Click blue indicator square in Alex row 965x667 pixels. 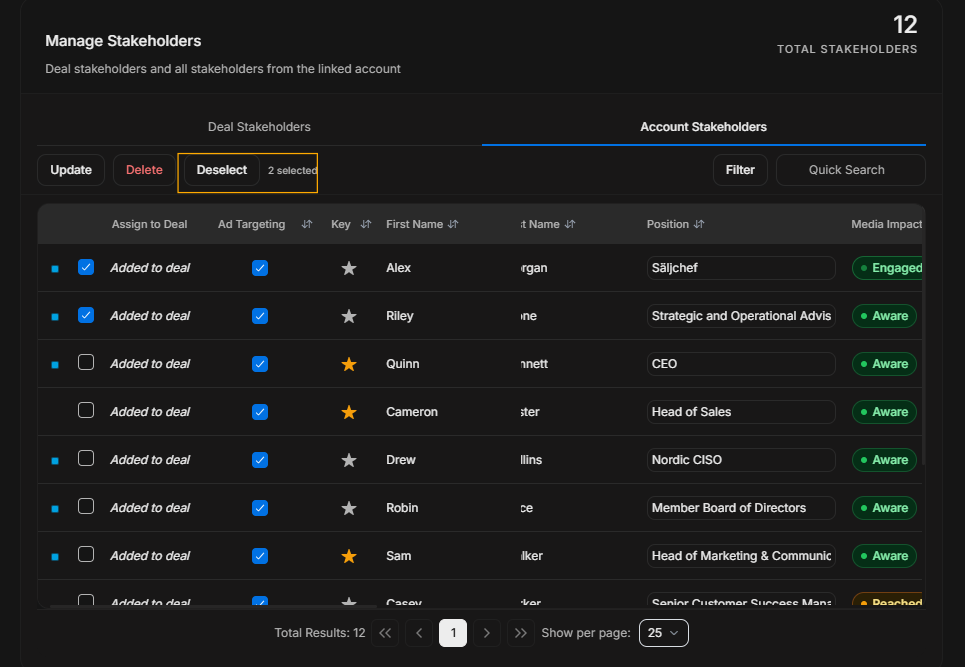tap(55, 269)
